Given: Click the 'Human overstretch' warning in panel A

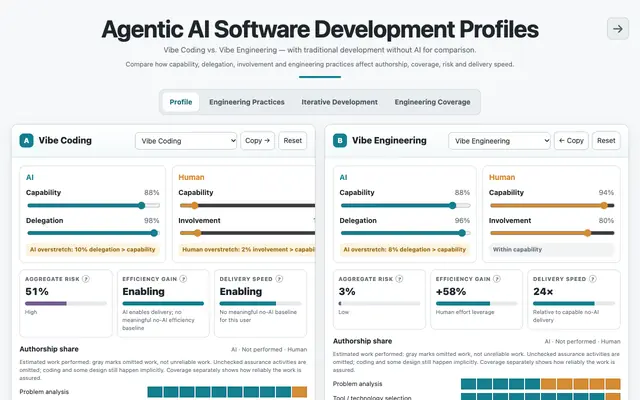Looking at the screenshot, I should (x=248, y=249).
